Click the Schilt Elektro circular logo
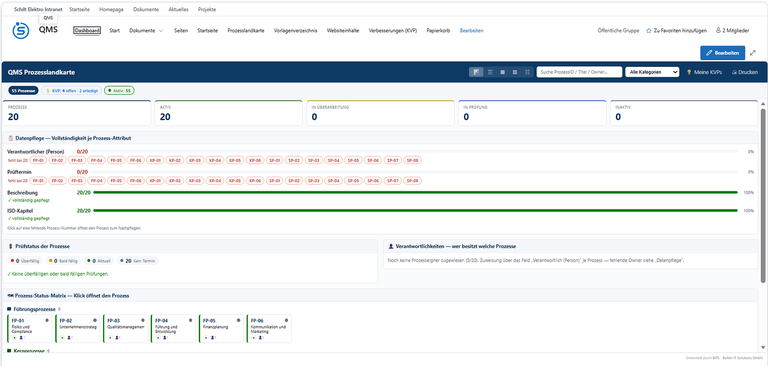Viewport: 768px width, 366px height. (x=21, y=30)
